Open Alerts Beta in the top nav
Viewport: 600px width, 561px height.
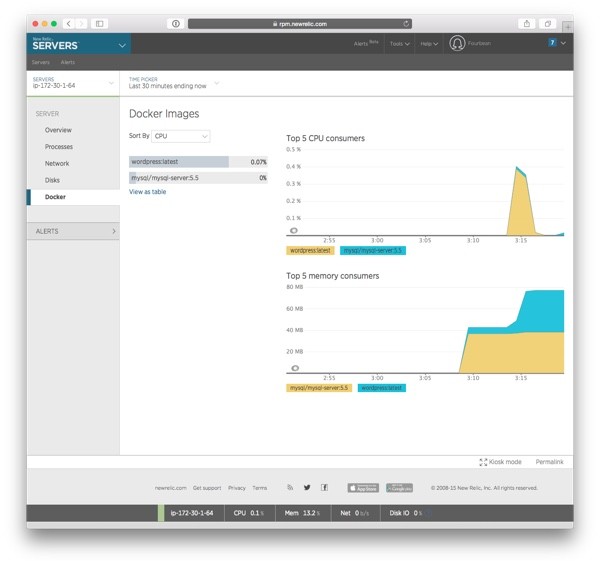click(366, 43)
